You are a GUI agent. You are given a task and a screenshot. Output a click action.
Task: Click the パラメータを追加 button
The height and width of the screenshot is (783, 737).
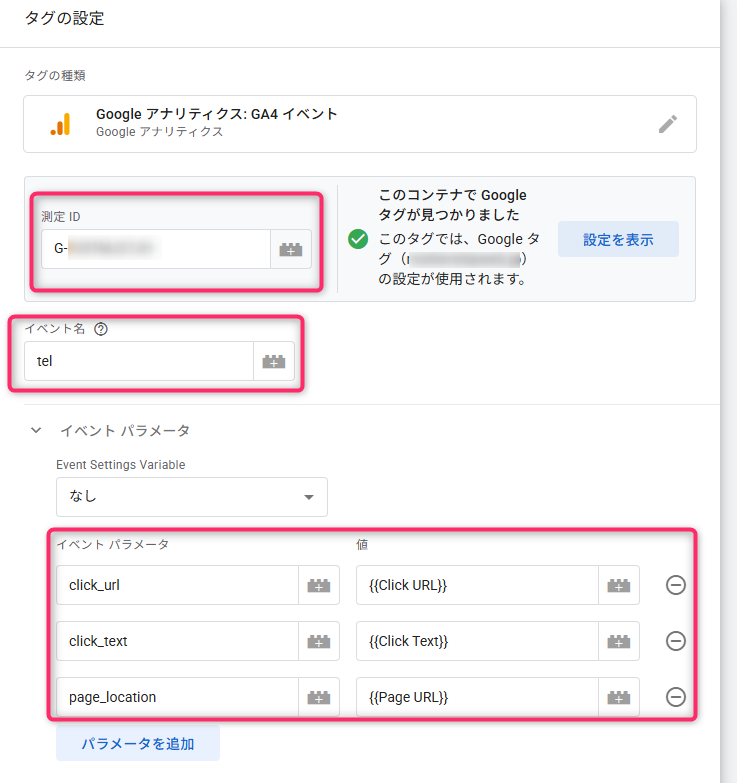coord(137,744)
